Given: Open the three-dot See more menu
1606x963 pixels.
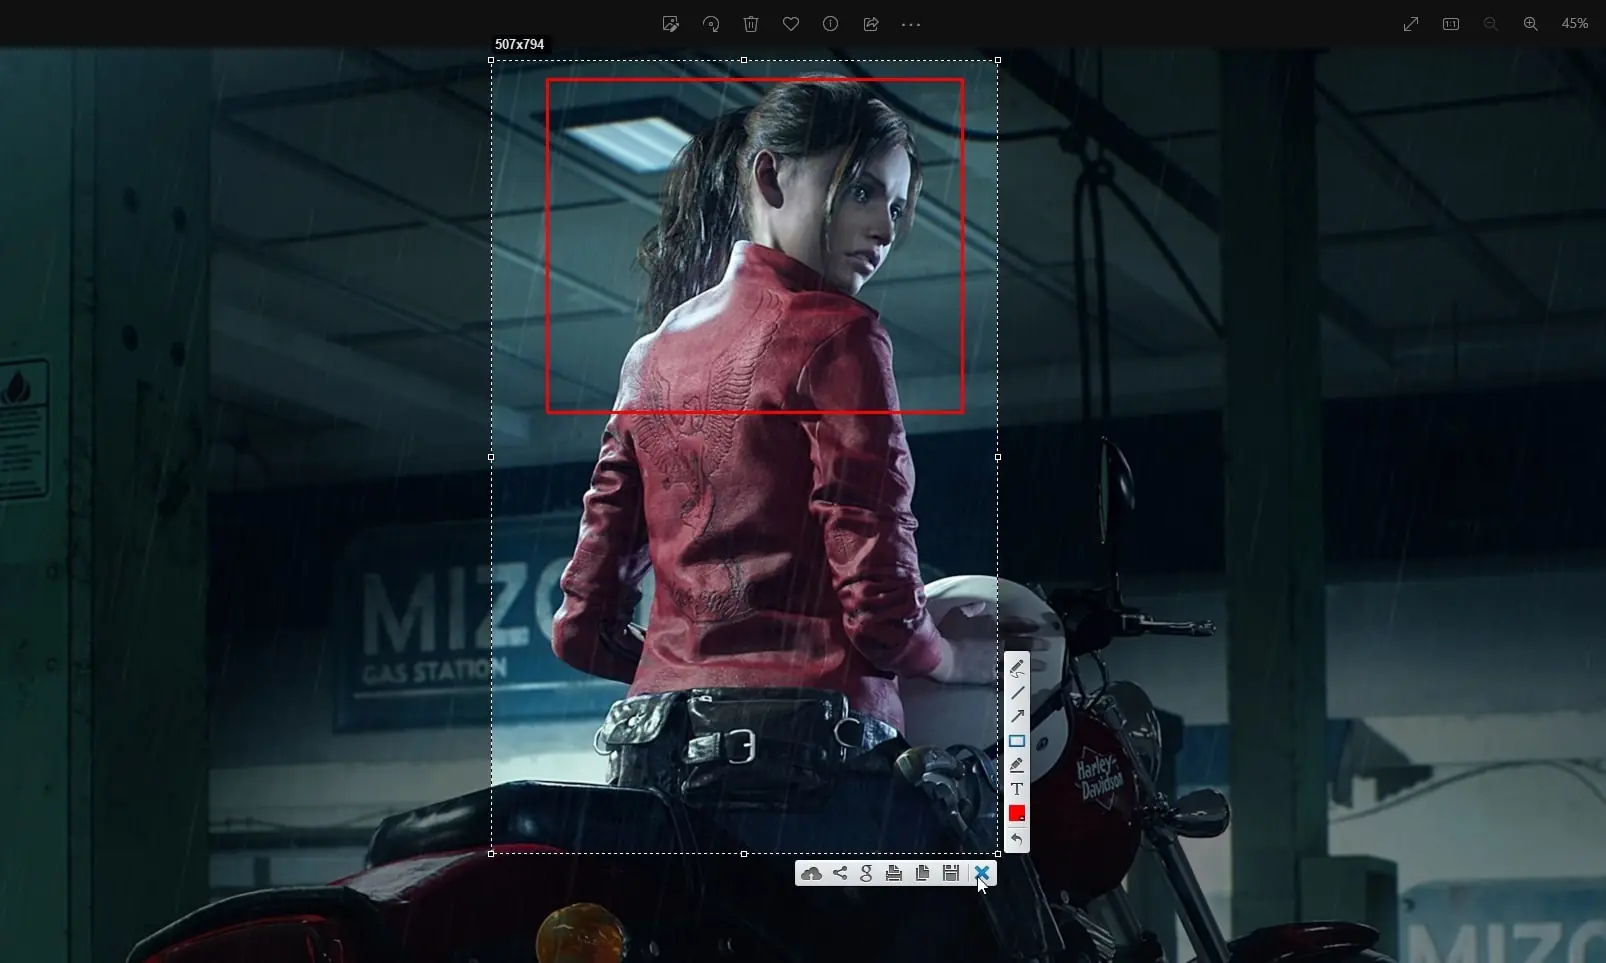Looking at the screenshot, I should point(911,24).
